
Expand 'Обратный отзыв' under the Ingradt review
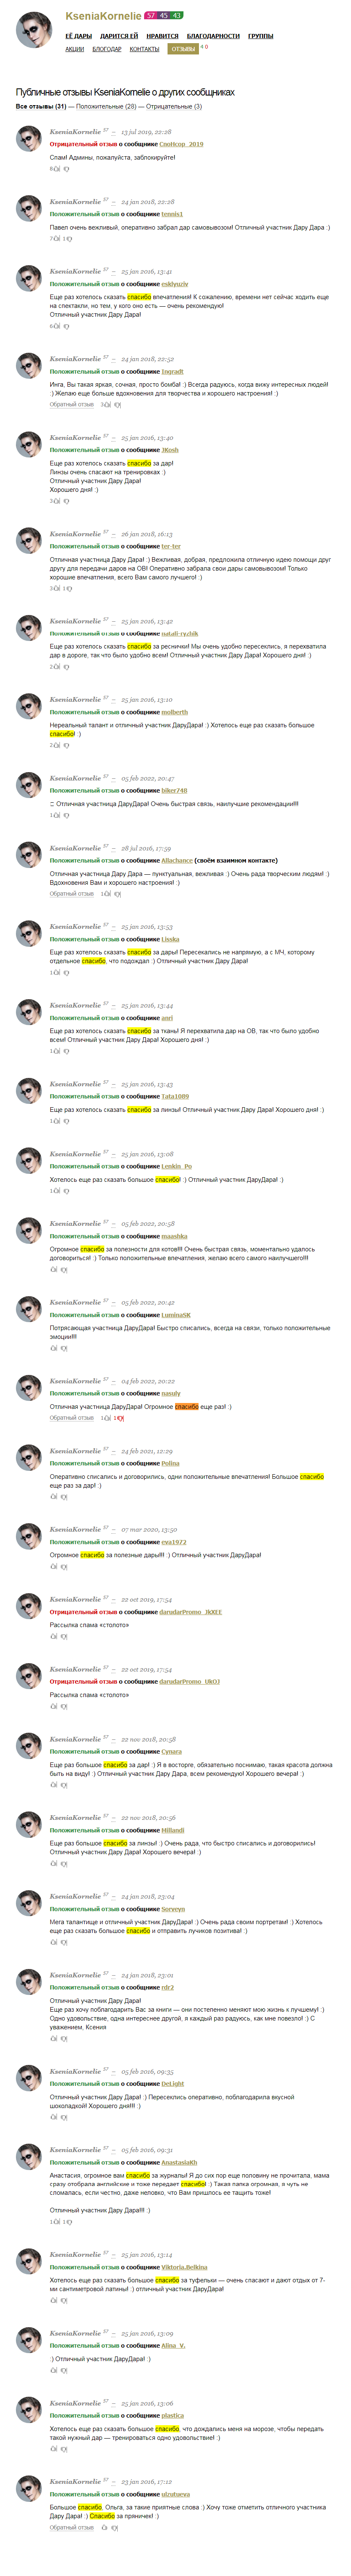click(72, 405)
